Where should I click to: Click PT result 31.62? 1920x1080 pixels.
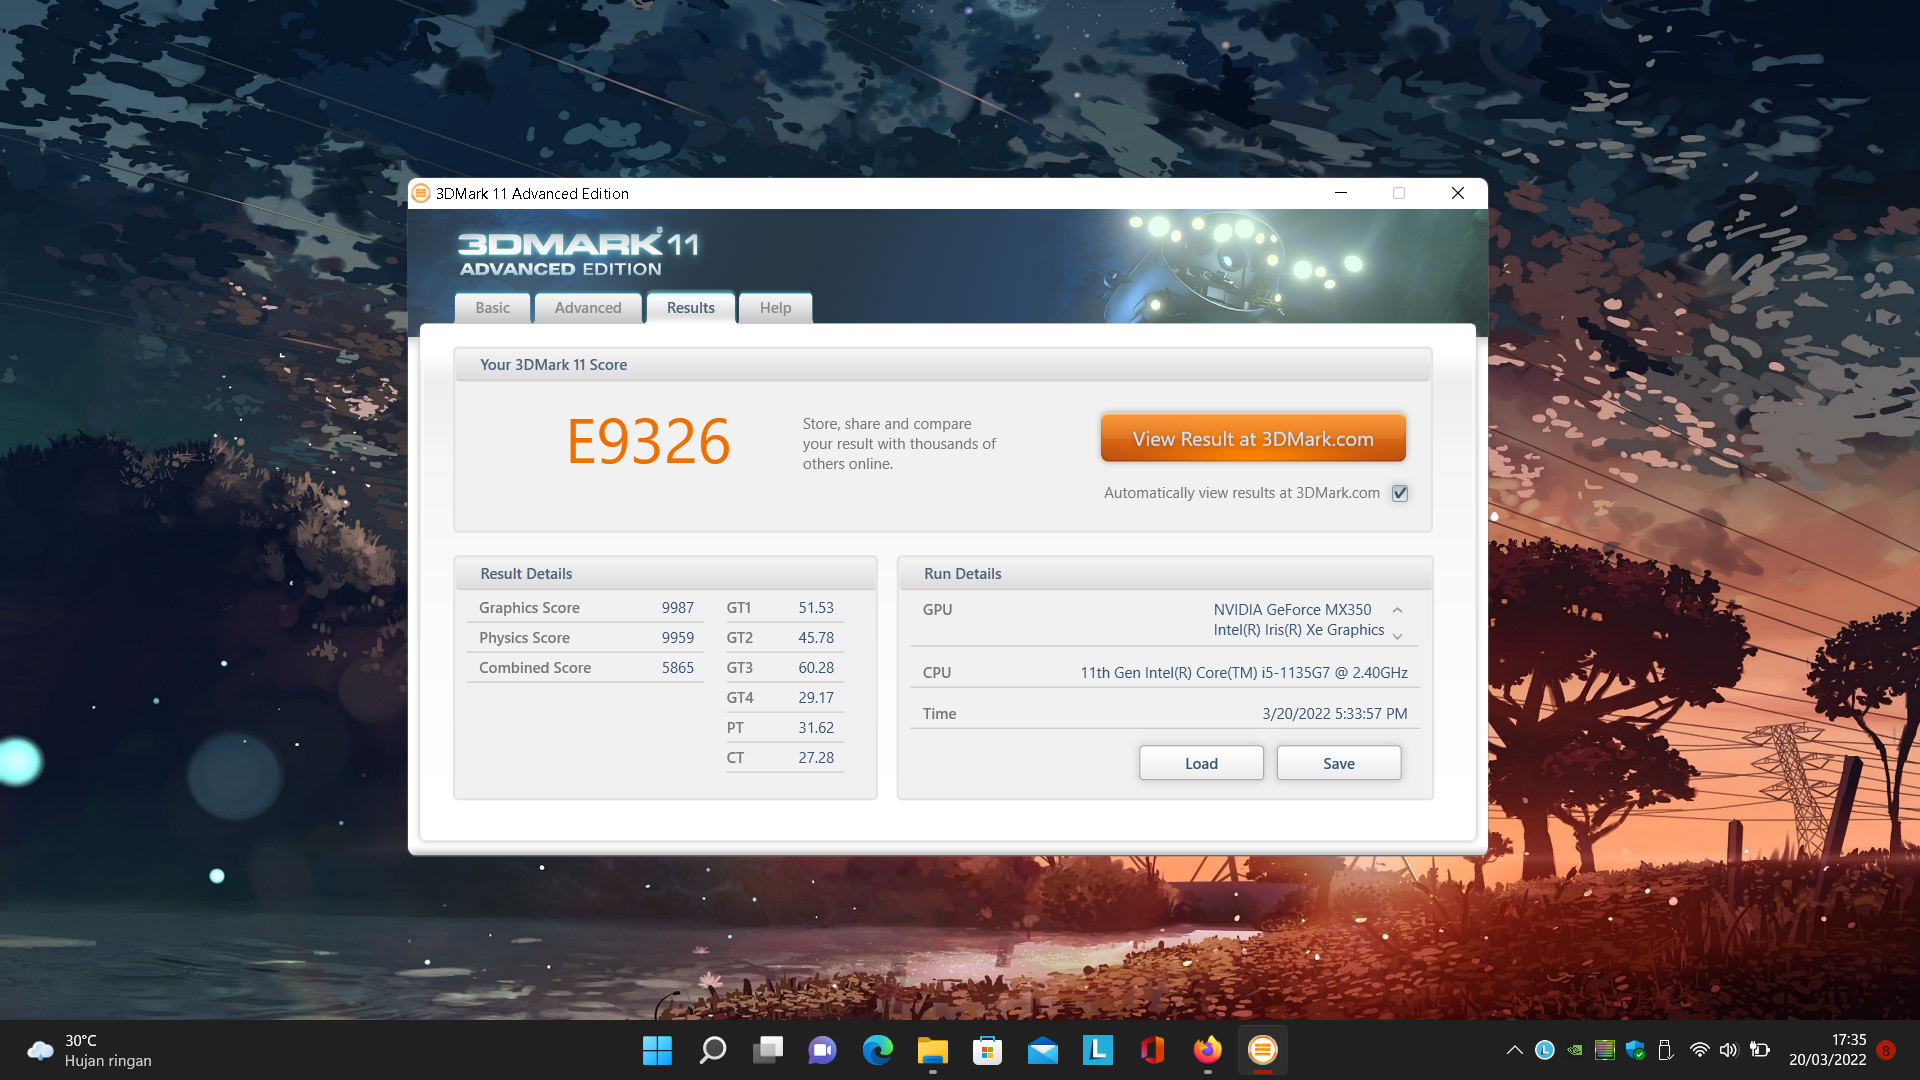tap(815, 728)
